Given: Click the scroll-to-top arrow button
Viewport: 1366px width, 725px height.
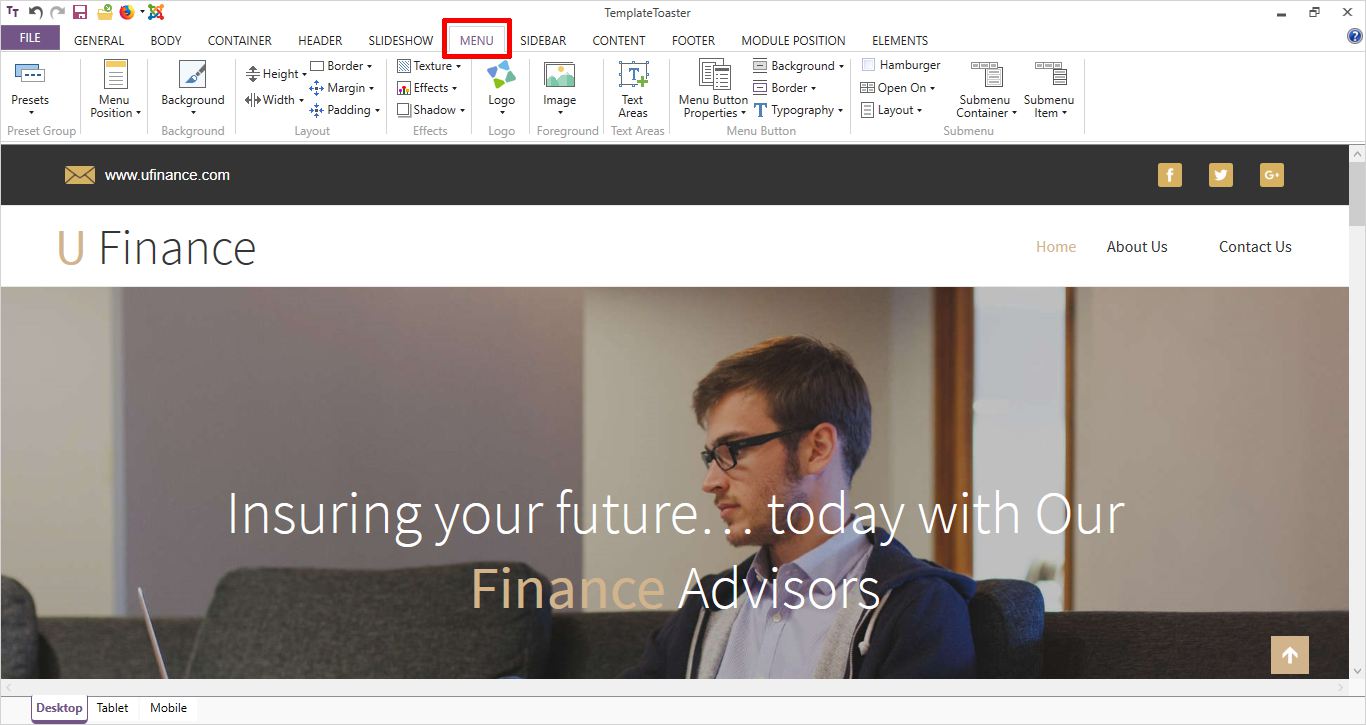Looking at the screenshot, I should [x=1289, y=656].
